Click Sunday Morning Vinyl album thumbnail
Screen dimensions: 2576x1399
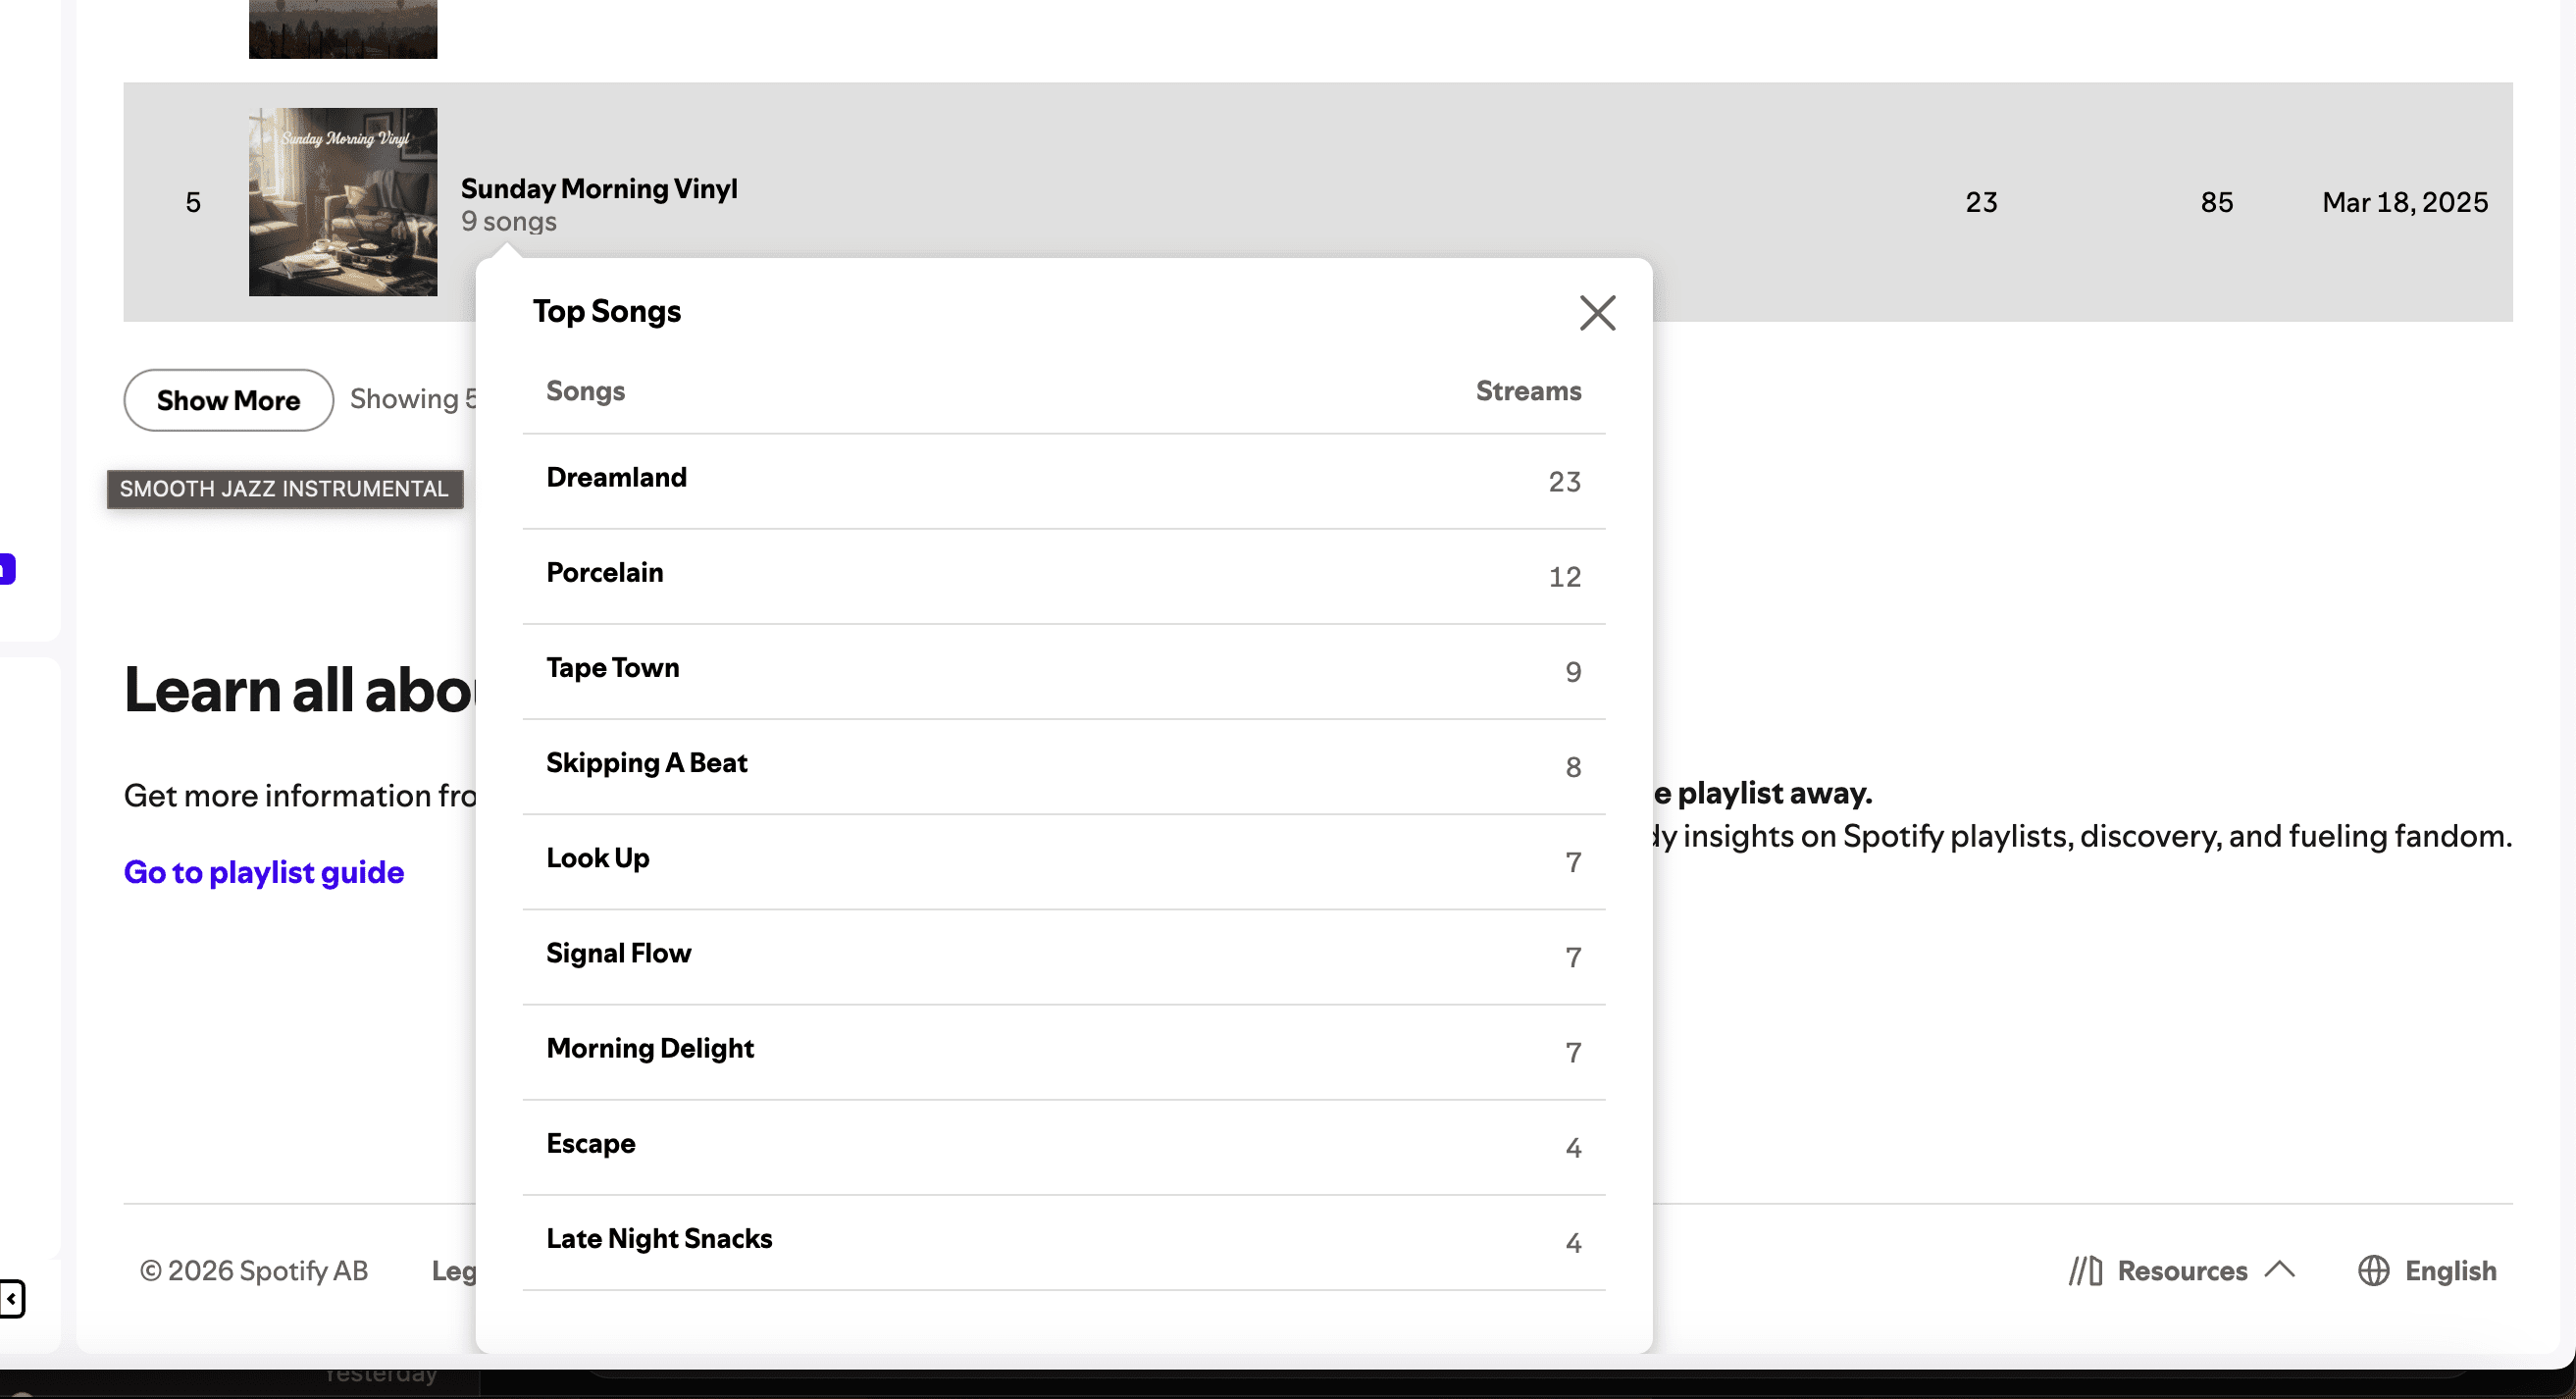click(x=343, y=202)
